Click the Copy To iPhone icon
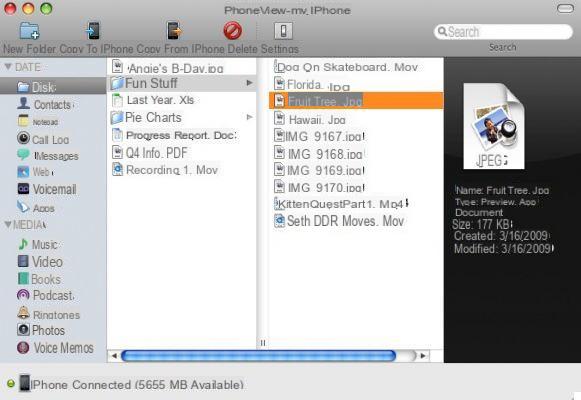 pos(93,30)
